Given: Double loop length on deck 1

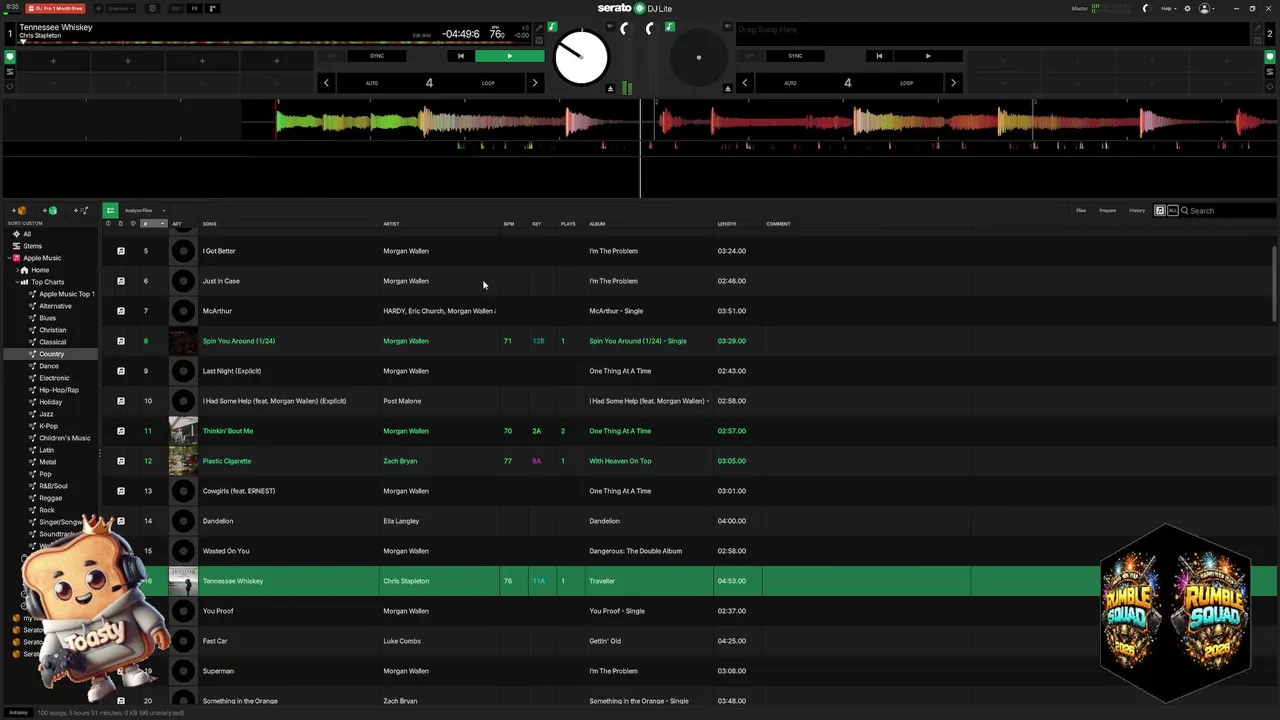Looking at the screenshot, I should pyautogui.click(x=534, y=83).
